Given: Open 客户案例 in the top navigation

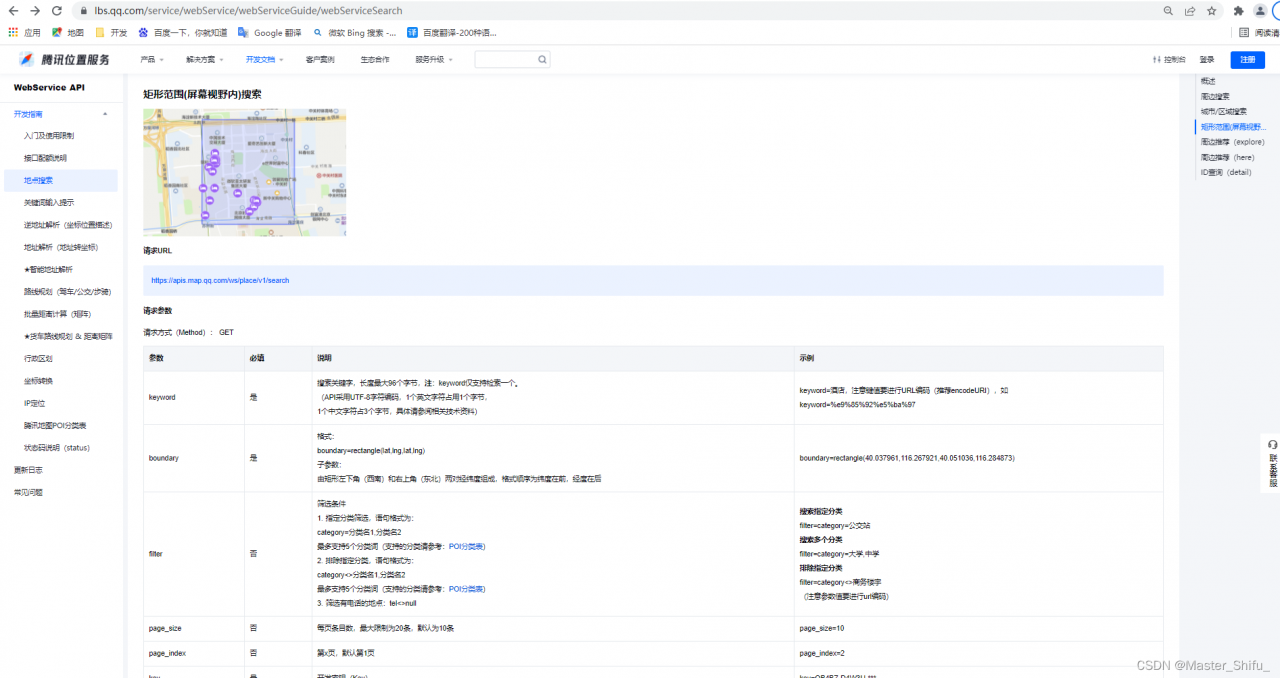Looking at the screenshot, I should [x=320, y=59].
